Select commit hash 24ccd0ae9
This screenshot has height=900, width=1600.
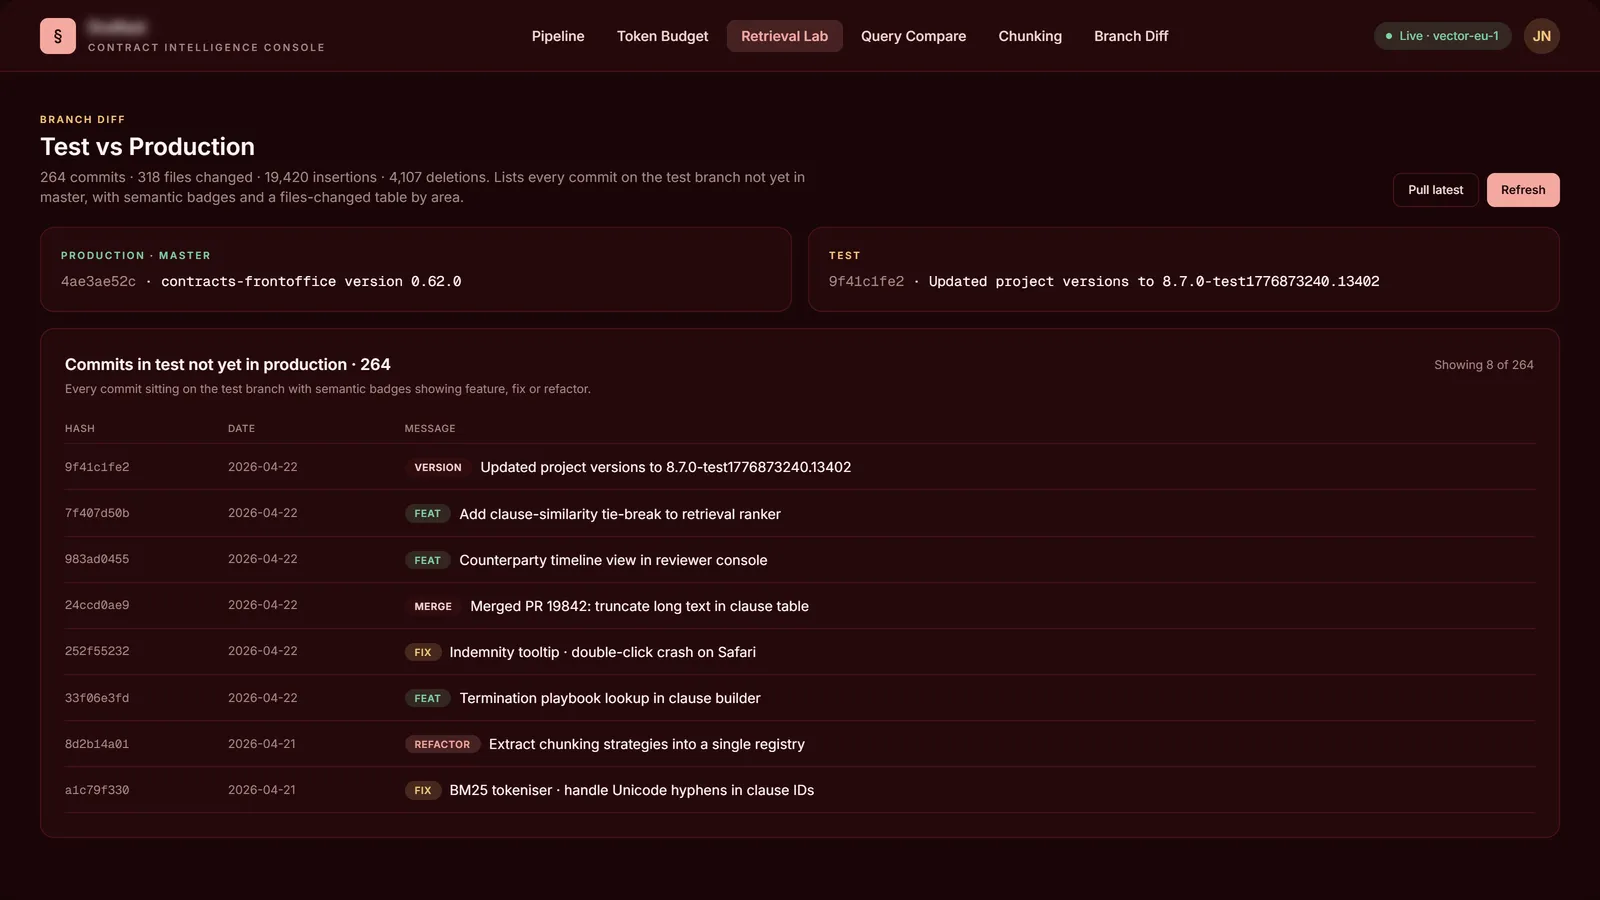point(97,606)
